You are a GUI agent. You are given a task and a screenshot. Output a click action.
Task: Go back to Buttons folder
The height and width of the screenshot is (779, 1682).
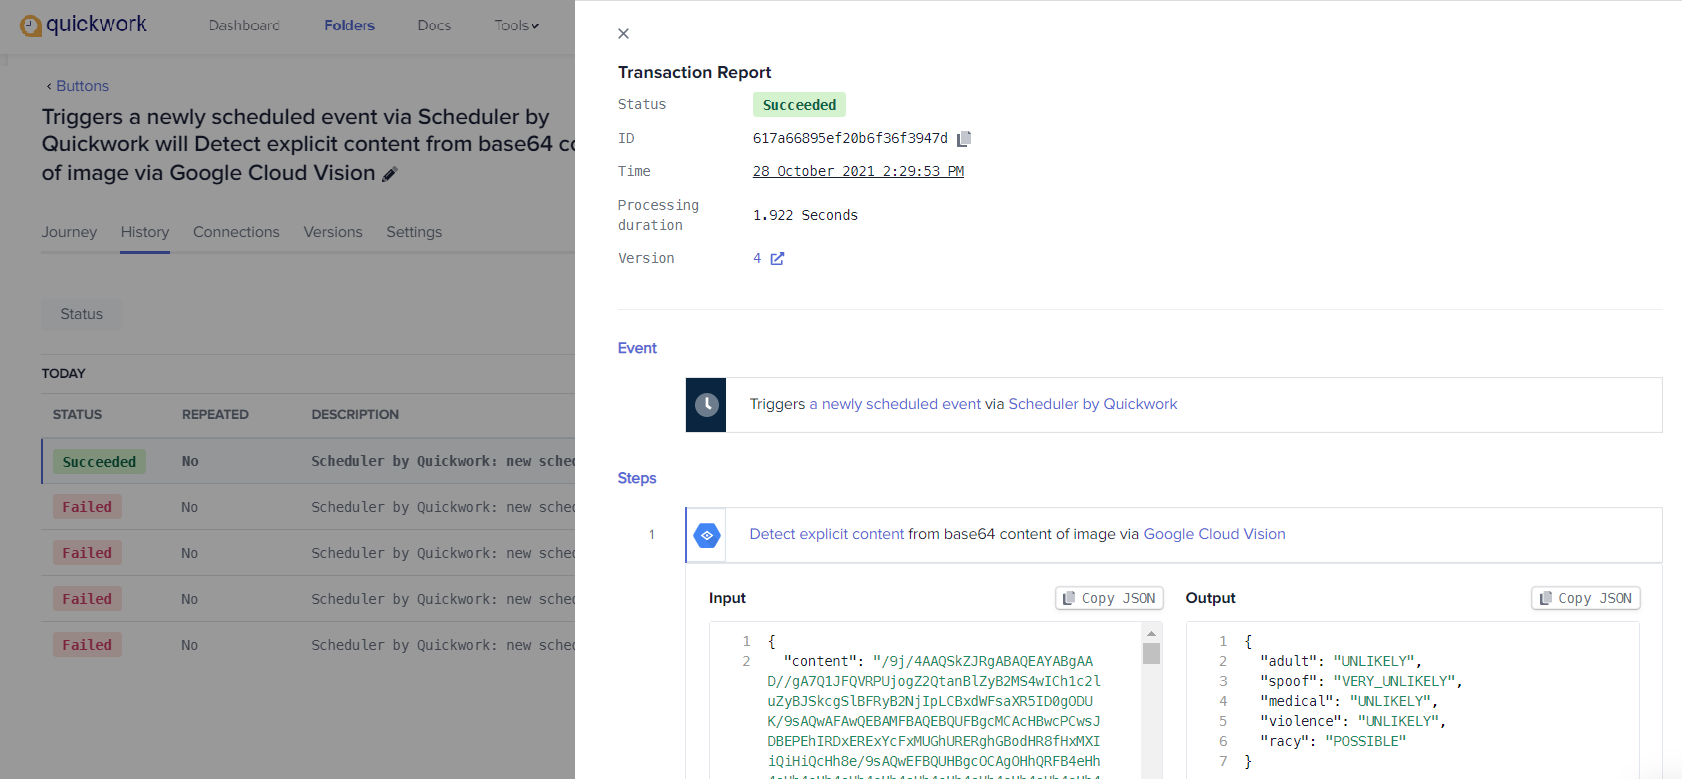pos(77,86)
